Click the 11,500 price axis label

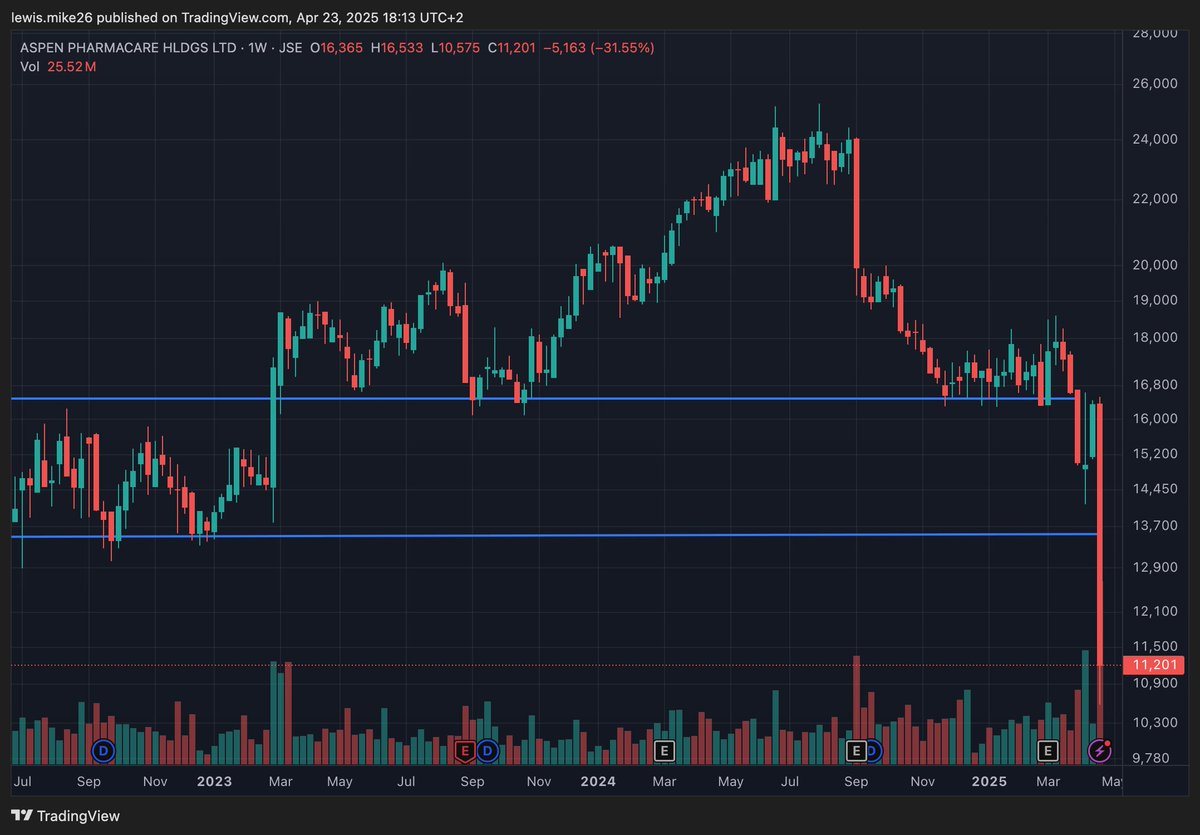pos(1154,646)
